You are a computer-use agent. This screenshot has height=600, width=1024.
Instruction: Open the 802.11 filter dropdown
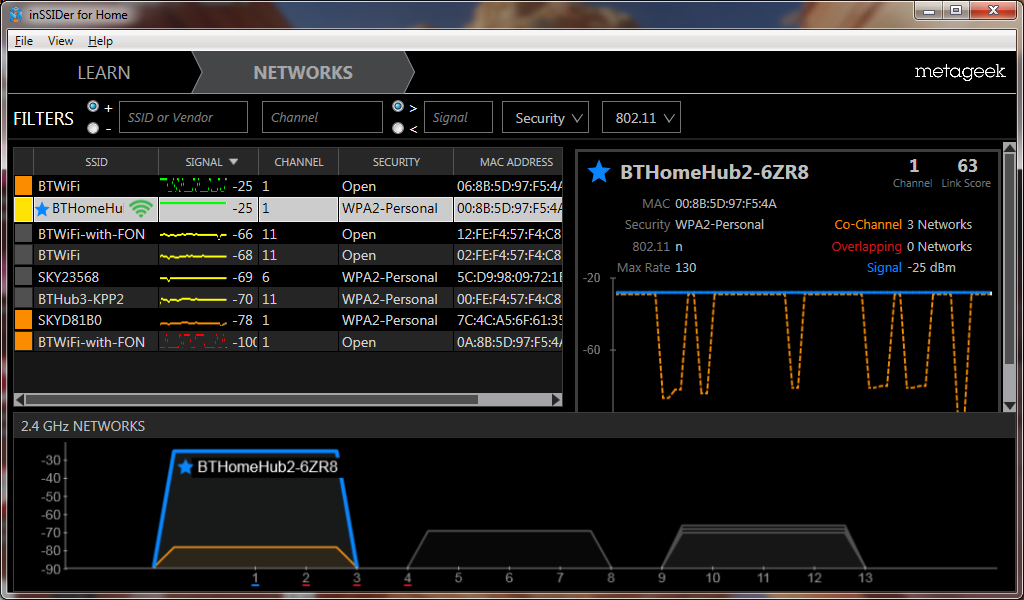tap(641, 118)
